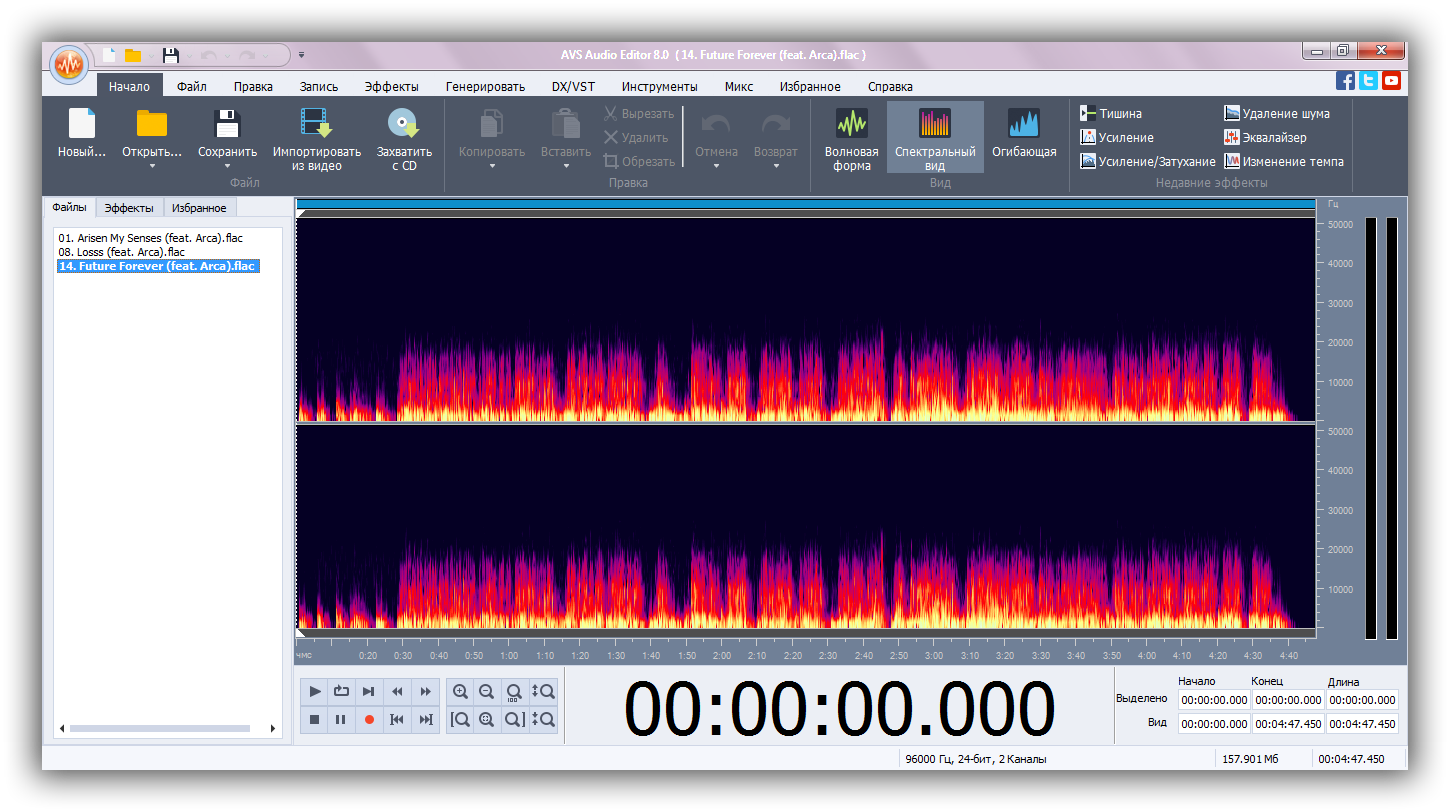This screenshot has width=1450, height=812.
Task: Open dropdown next to quick access folder icon
Action: click(x=150, y=55)
